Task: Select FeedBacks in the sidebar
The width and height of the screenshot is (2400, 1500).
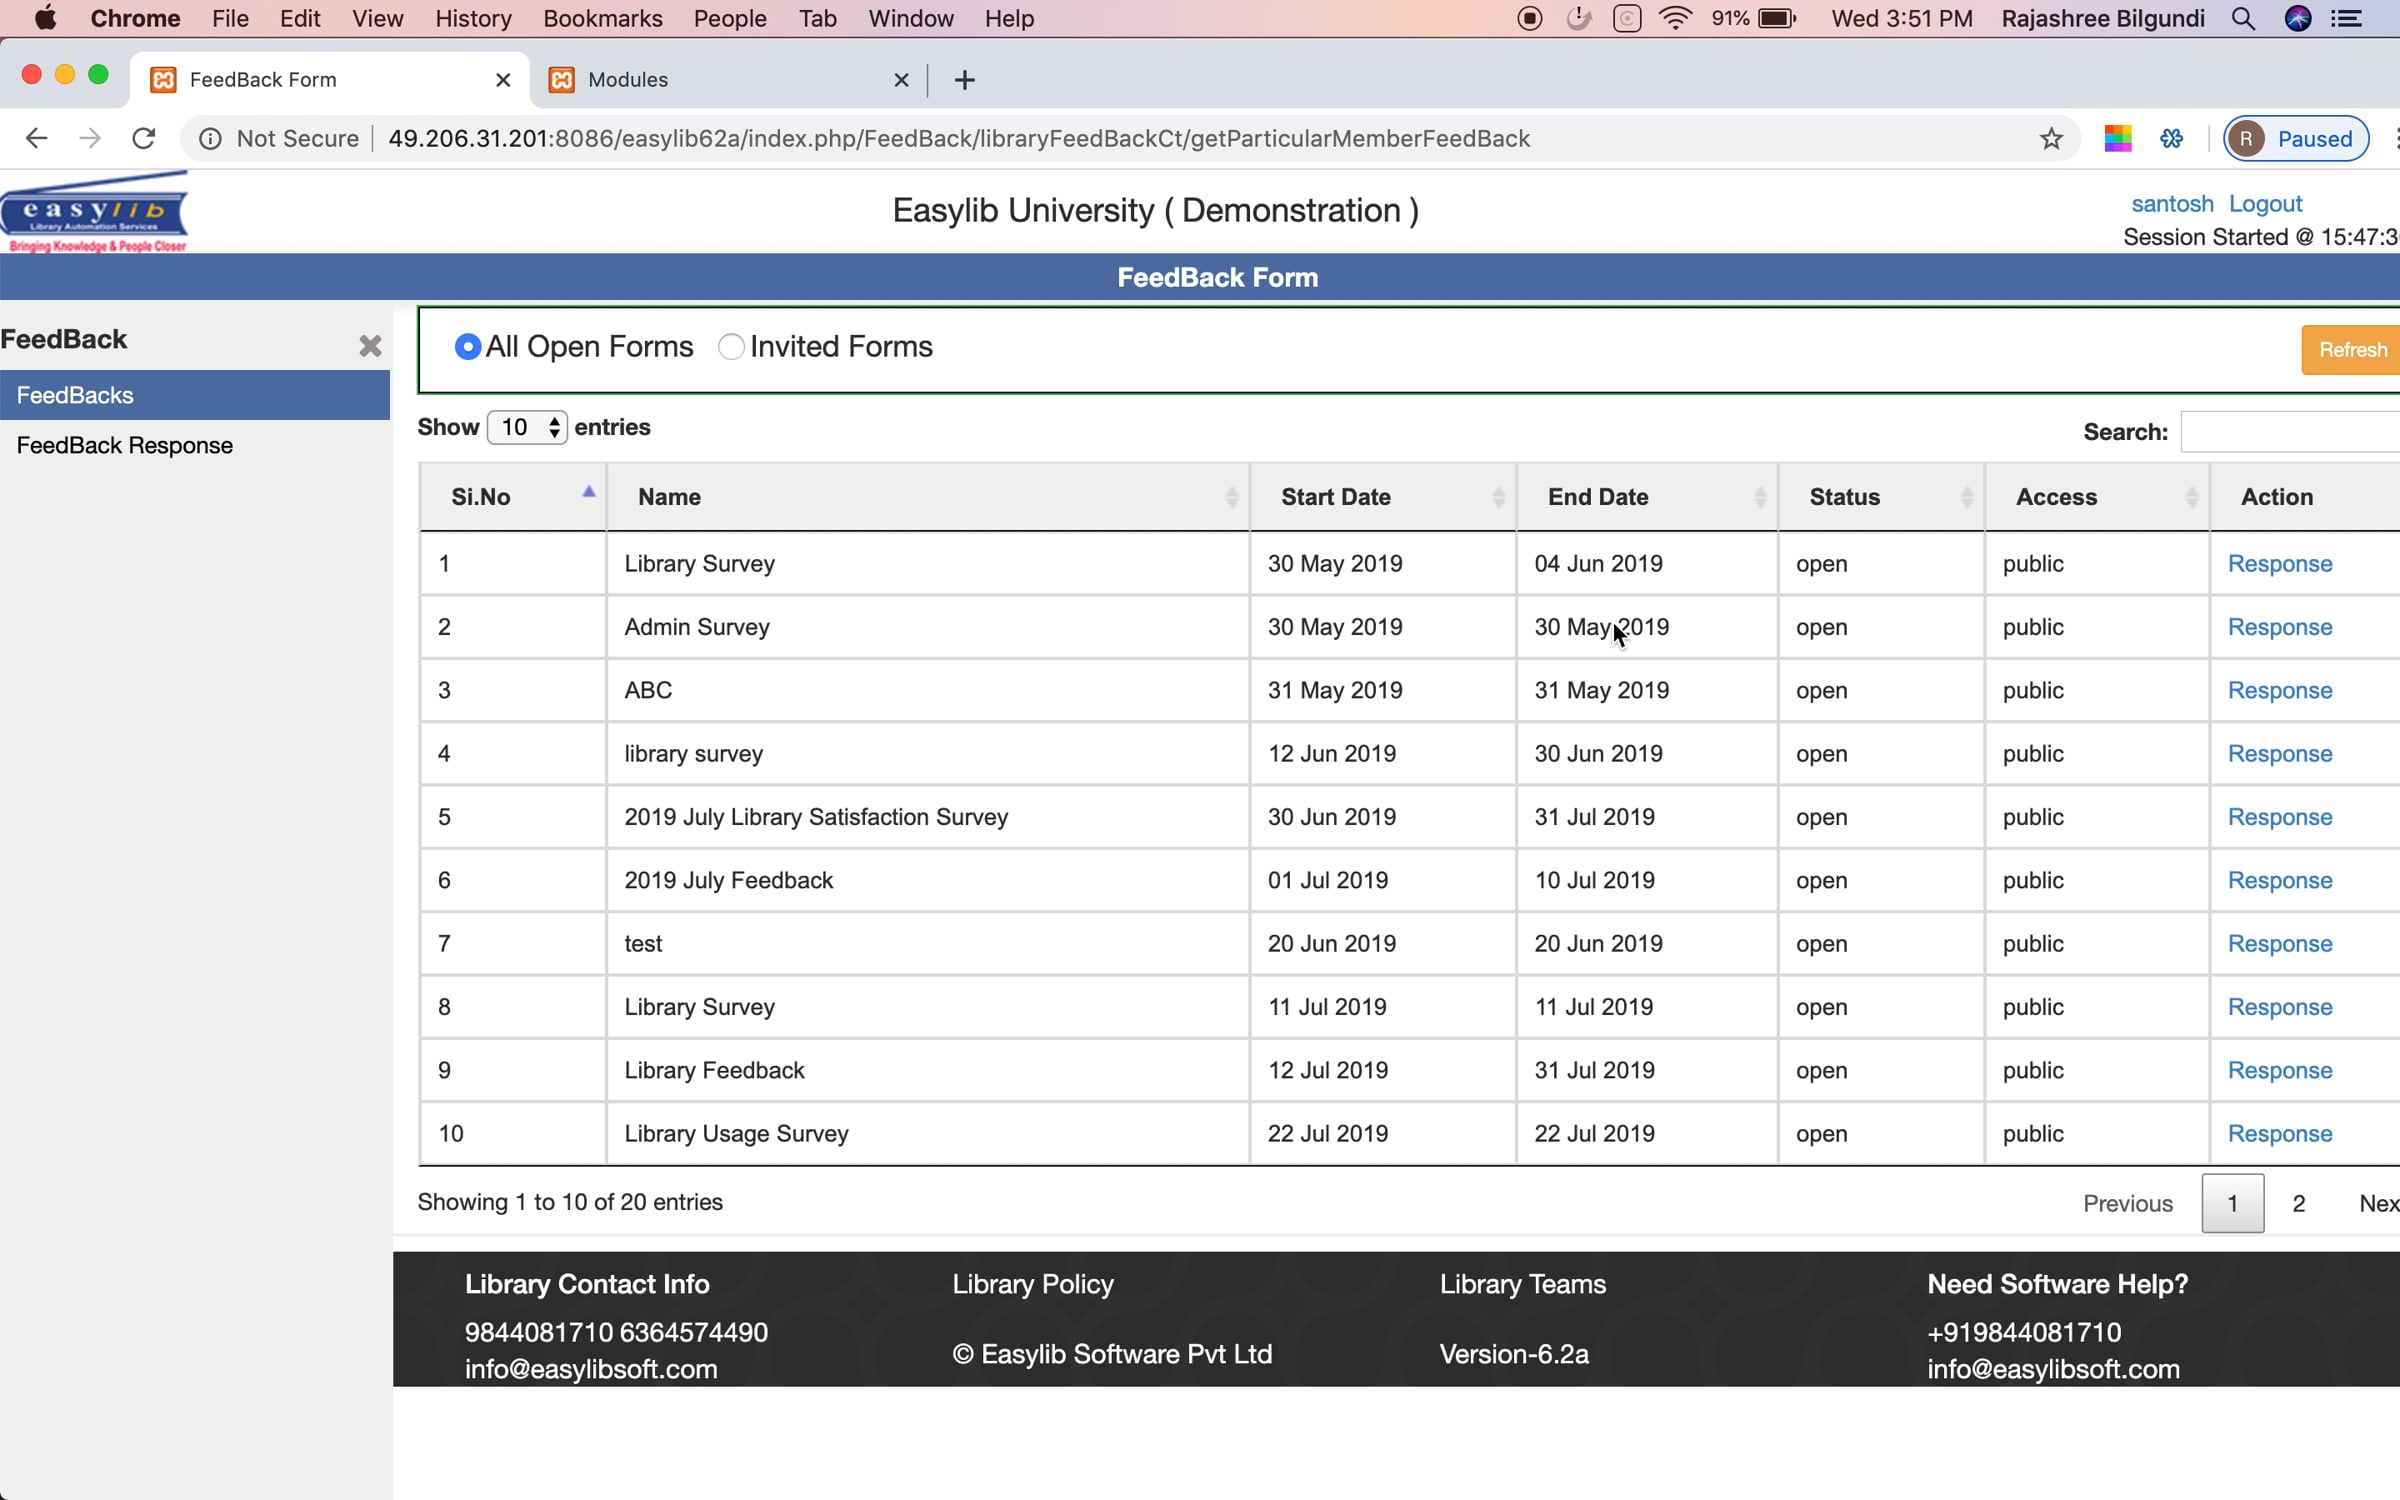Action: point(195,395)
